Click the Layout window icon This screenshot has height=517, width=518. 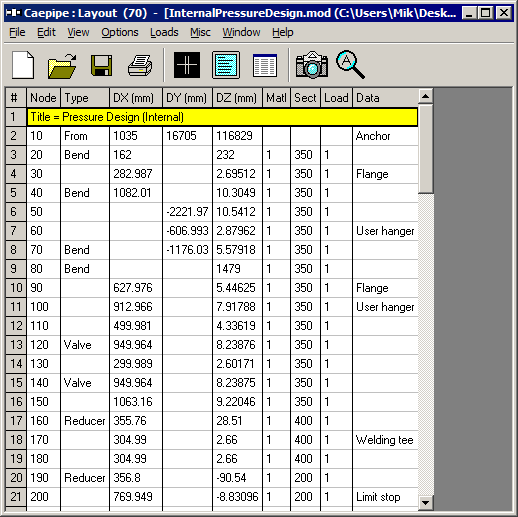(x=226, y=65)
